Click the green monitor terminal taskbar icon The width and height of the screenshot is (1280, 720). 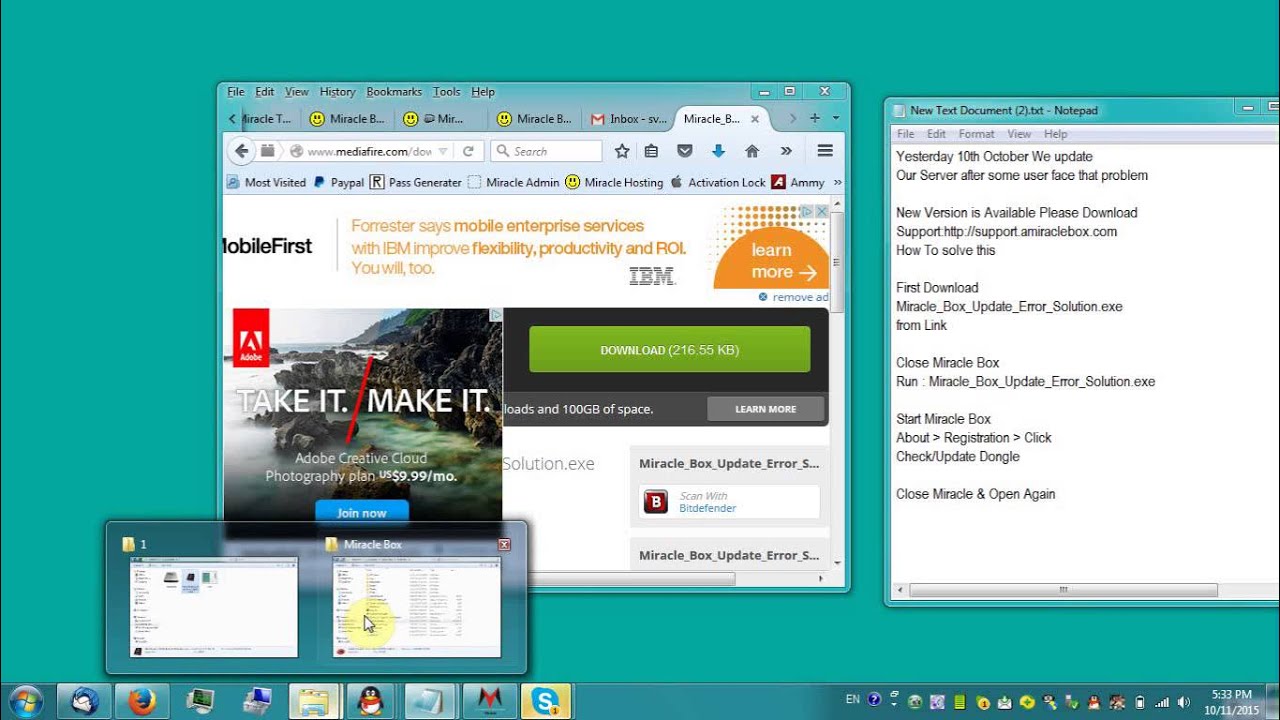(x=200, y=702)
